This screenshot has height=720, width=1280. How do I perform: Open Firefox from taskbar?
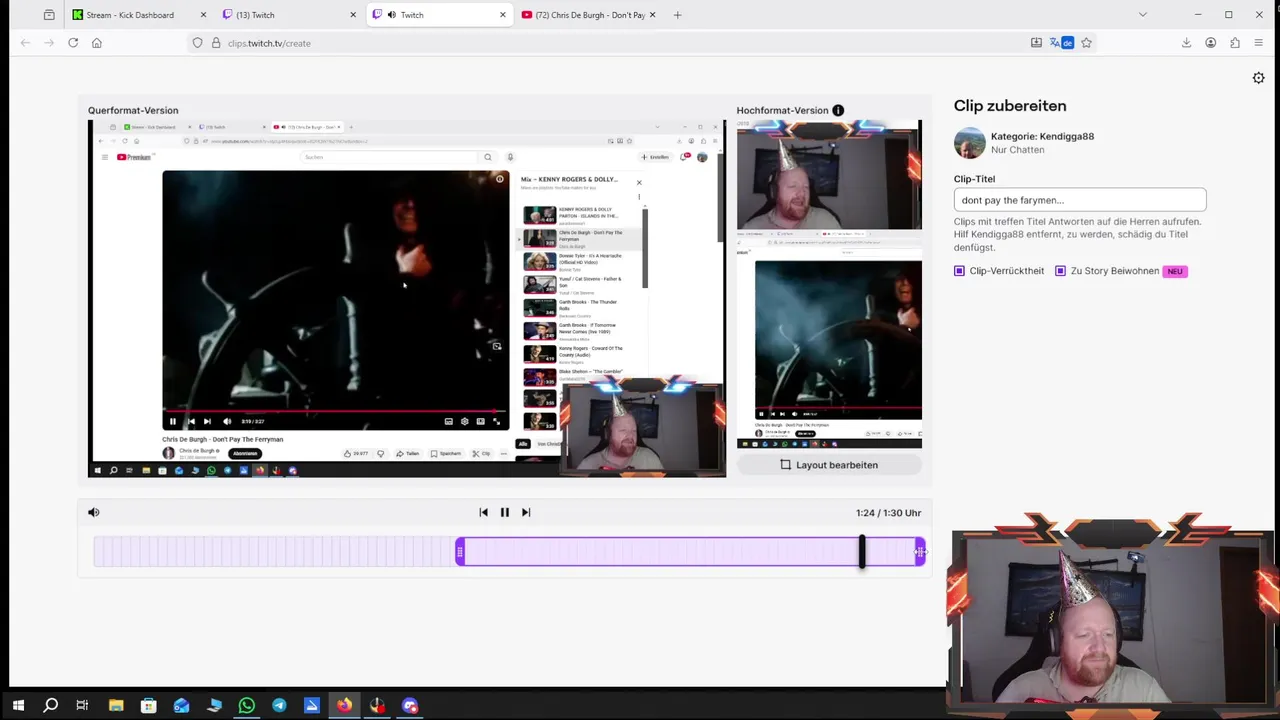pyautogui.click(x=344, y=706)
